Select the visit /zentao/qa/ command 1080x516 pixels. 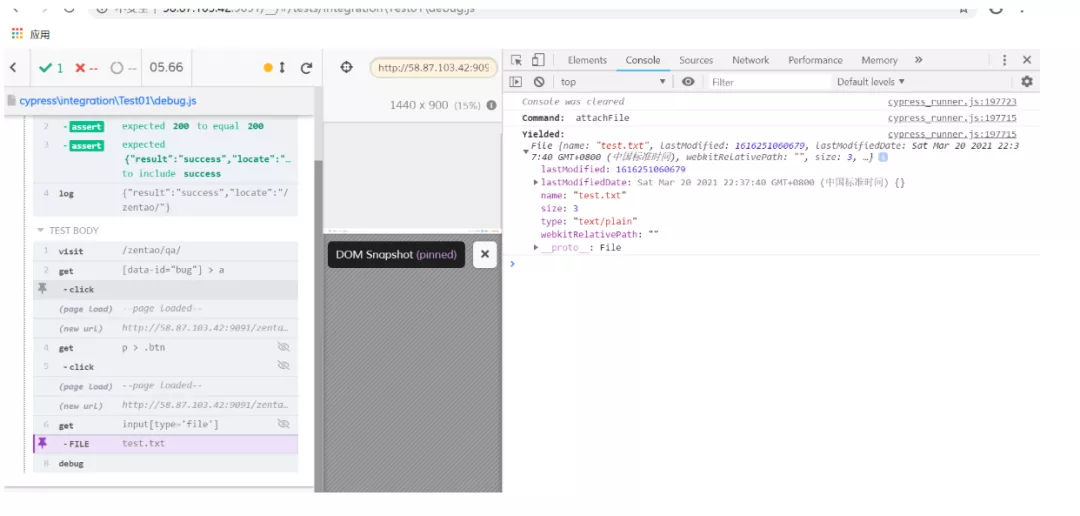(165, 251)
